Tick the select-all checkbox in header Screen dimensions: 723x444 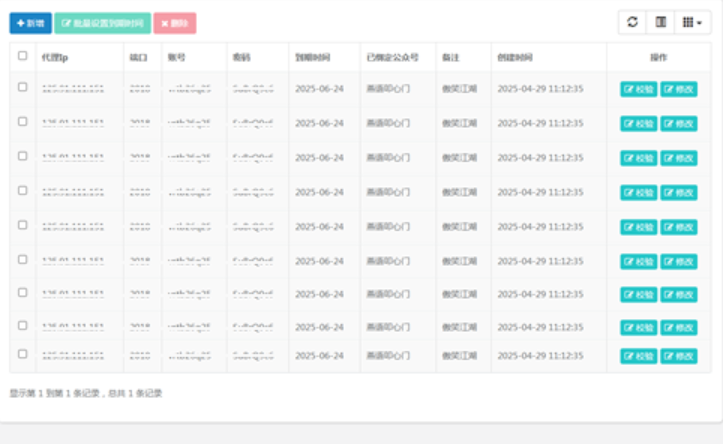tap(23, 57)
